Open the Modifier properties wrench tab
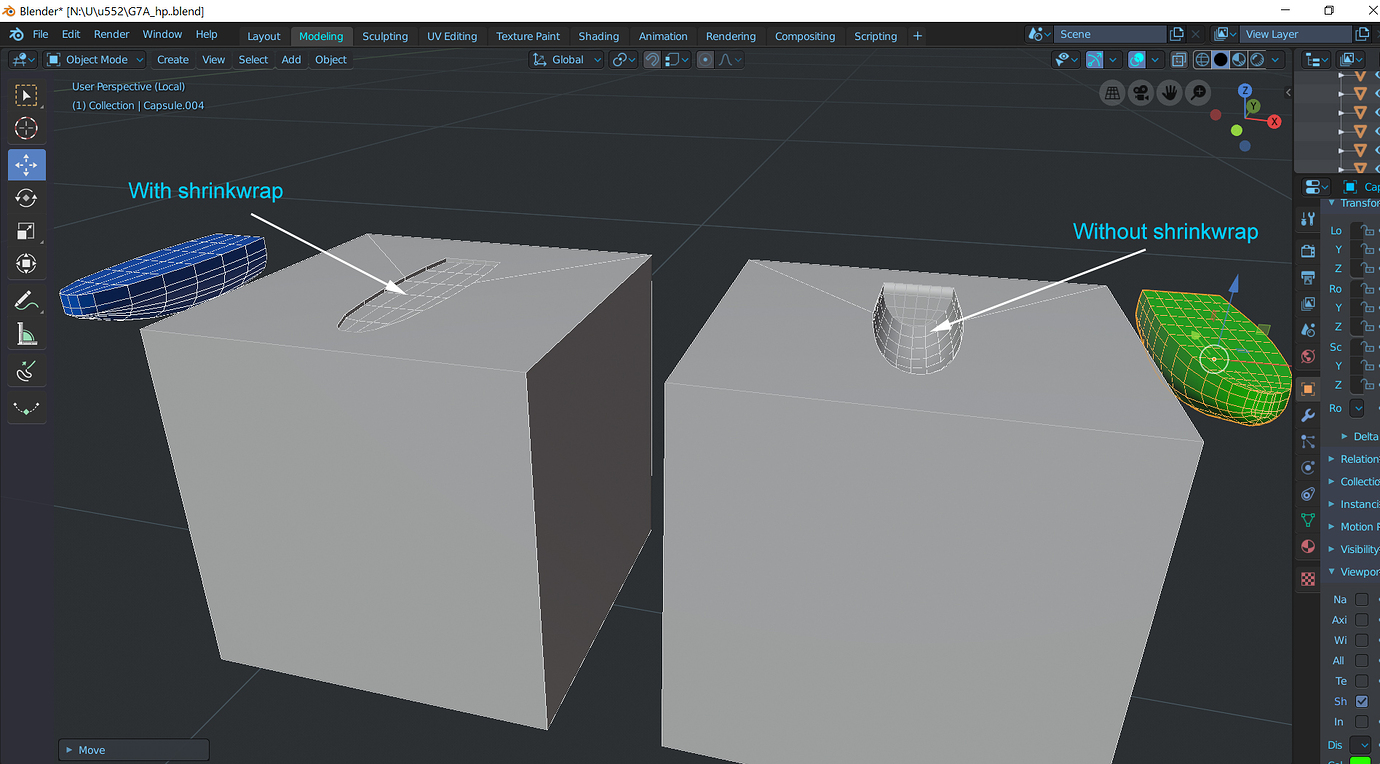Image resolution: width=1380 pixels, height=764 pixels. 1308,415
